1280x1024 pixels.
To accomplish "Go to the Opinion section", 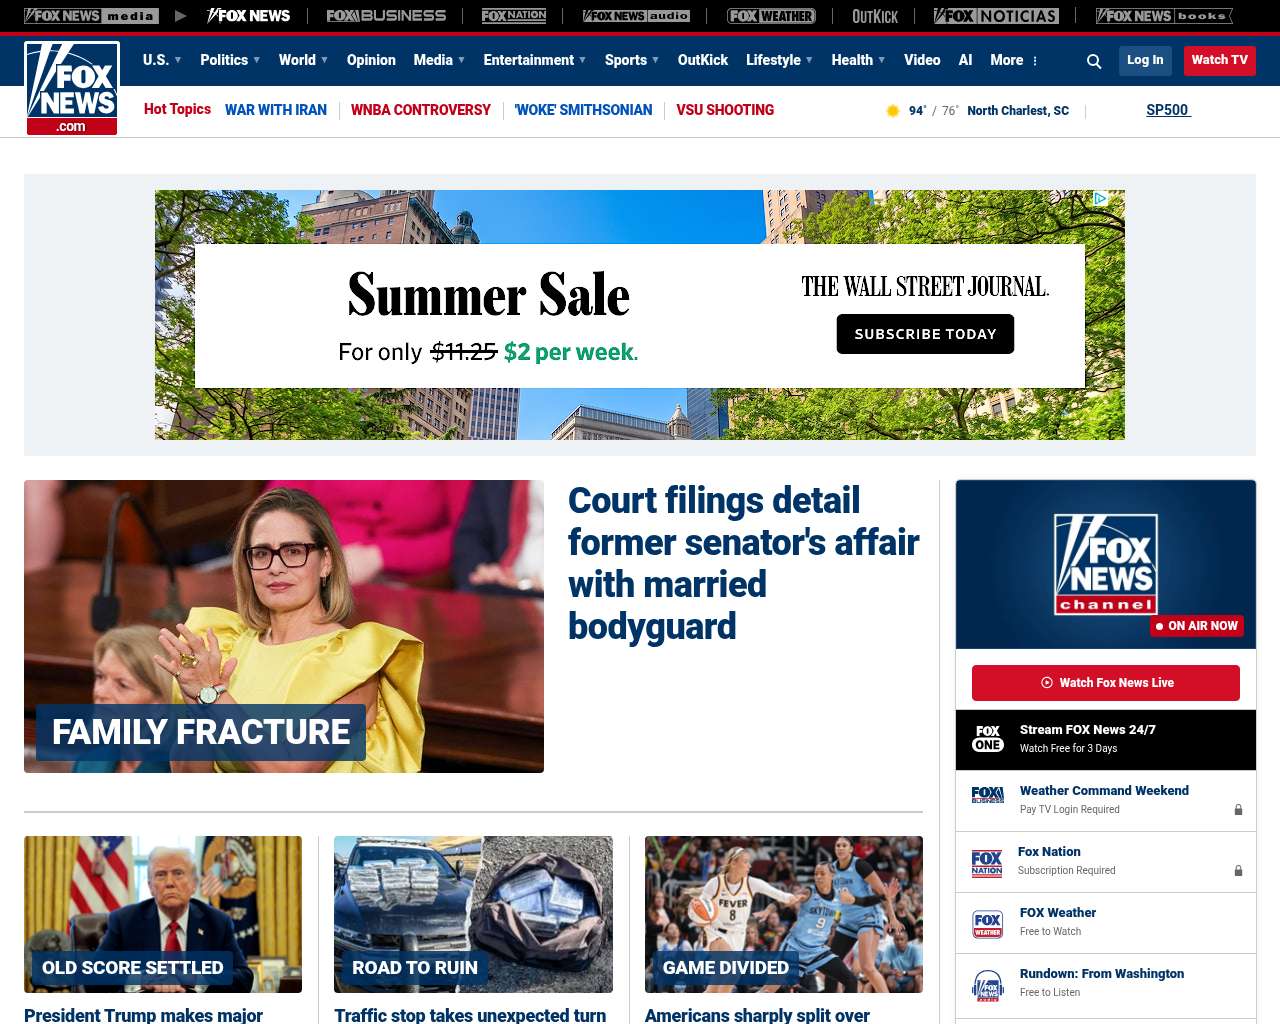I will [371, 60].
